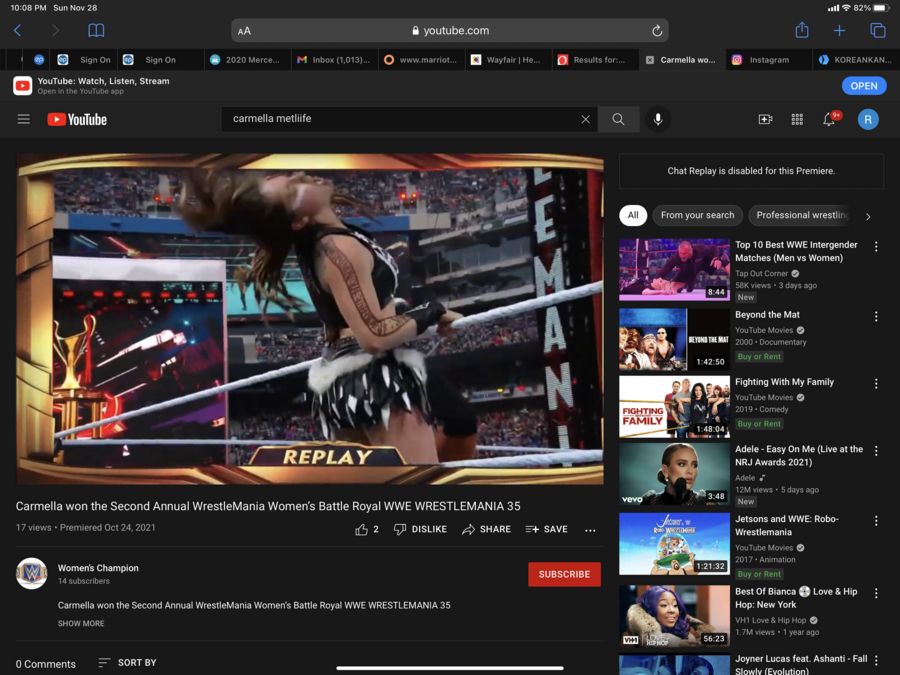Switch to KOREANKAN... tab
The height and width of the screenshot is (675, 900).
(856, 60)
